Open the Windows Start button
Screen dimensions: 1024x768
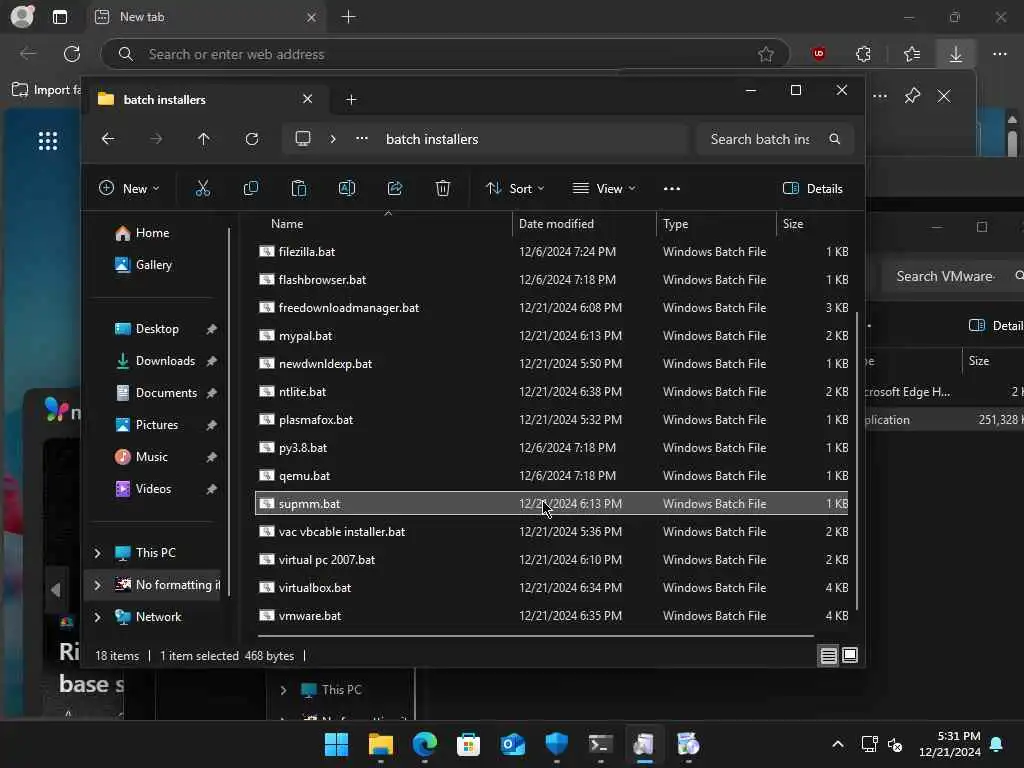coord(336,744)
